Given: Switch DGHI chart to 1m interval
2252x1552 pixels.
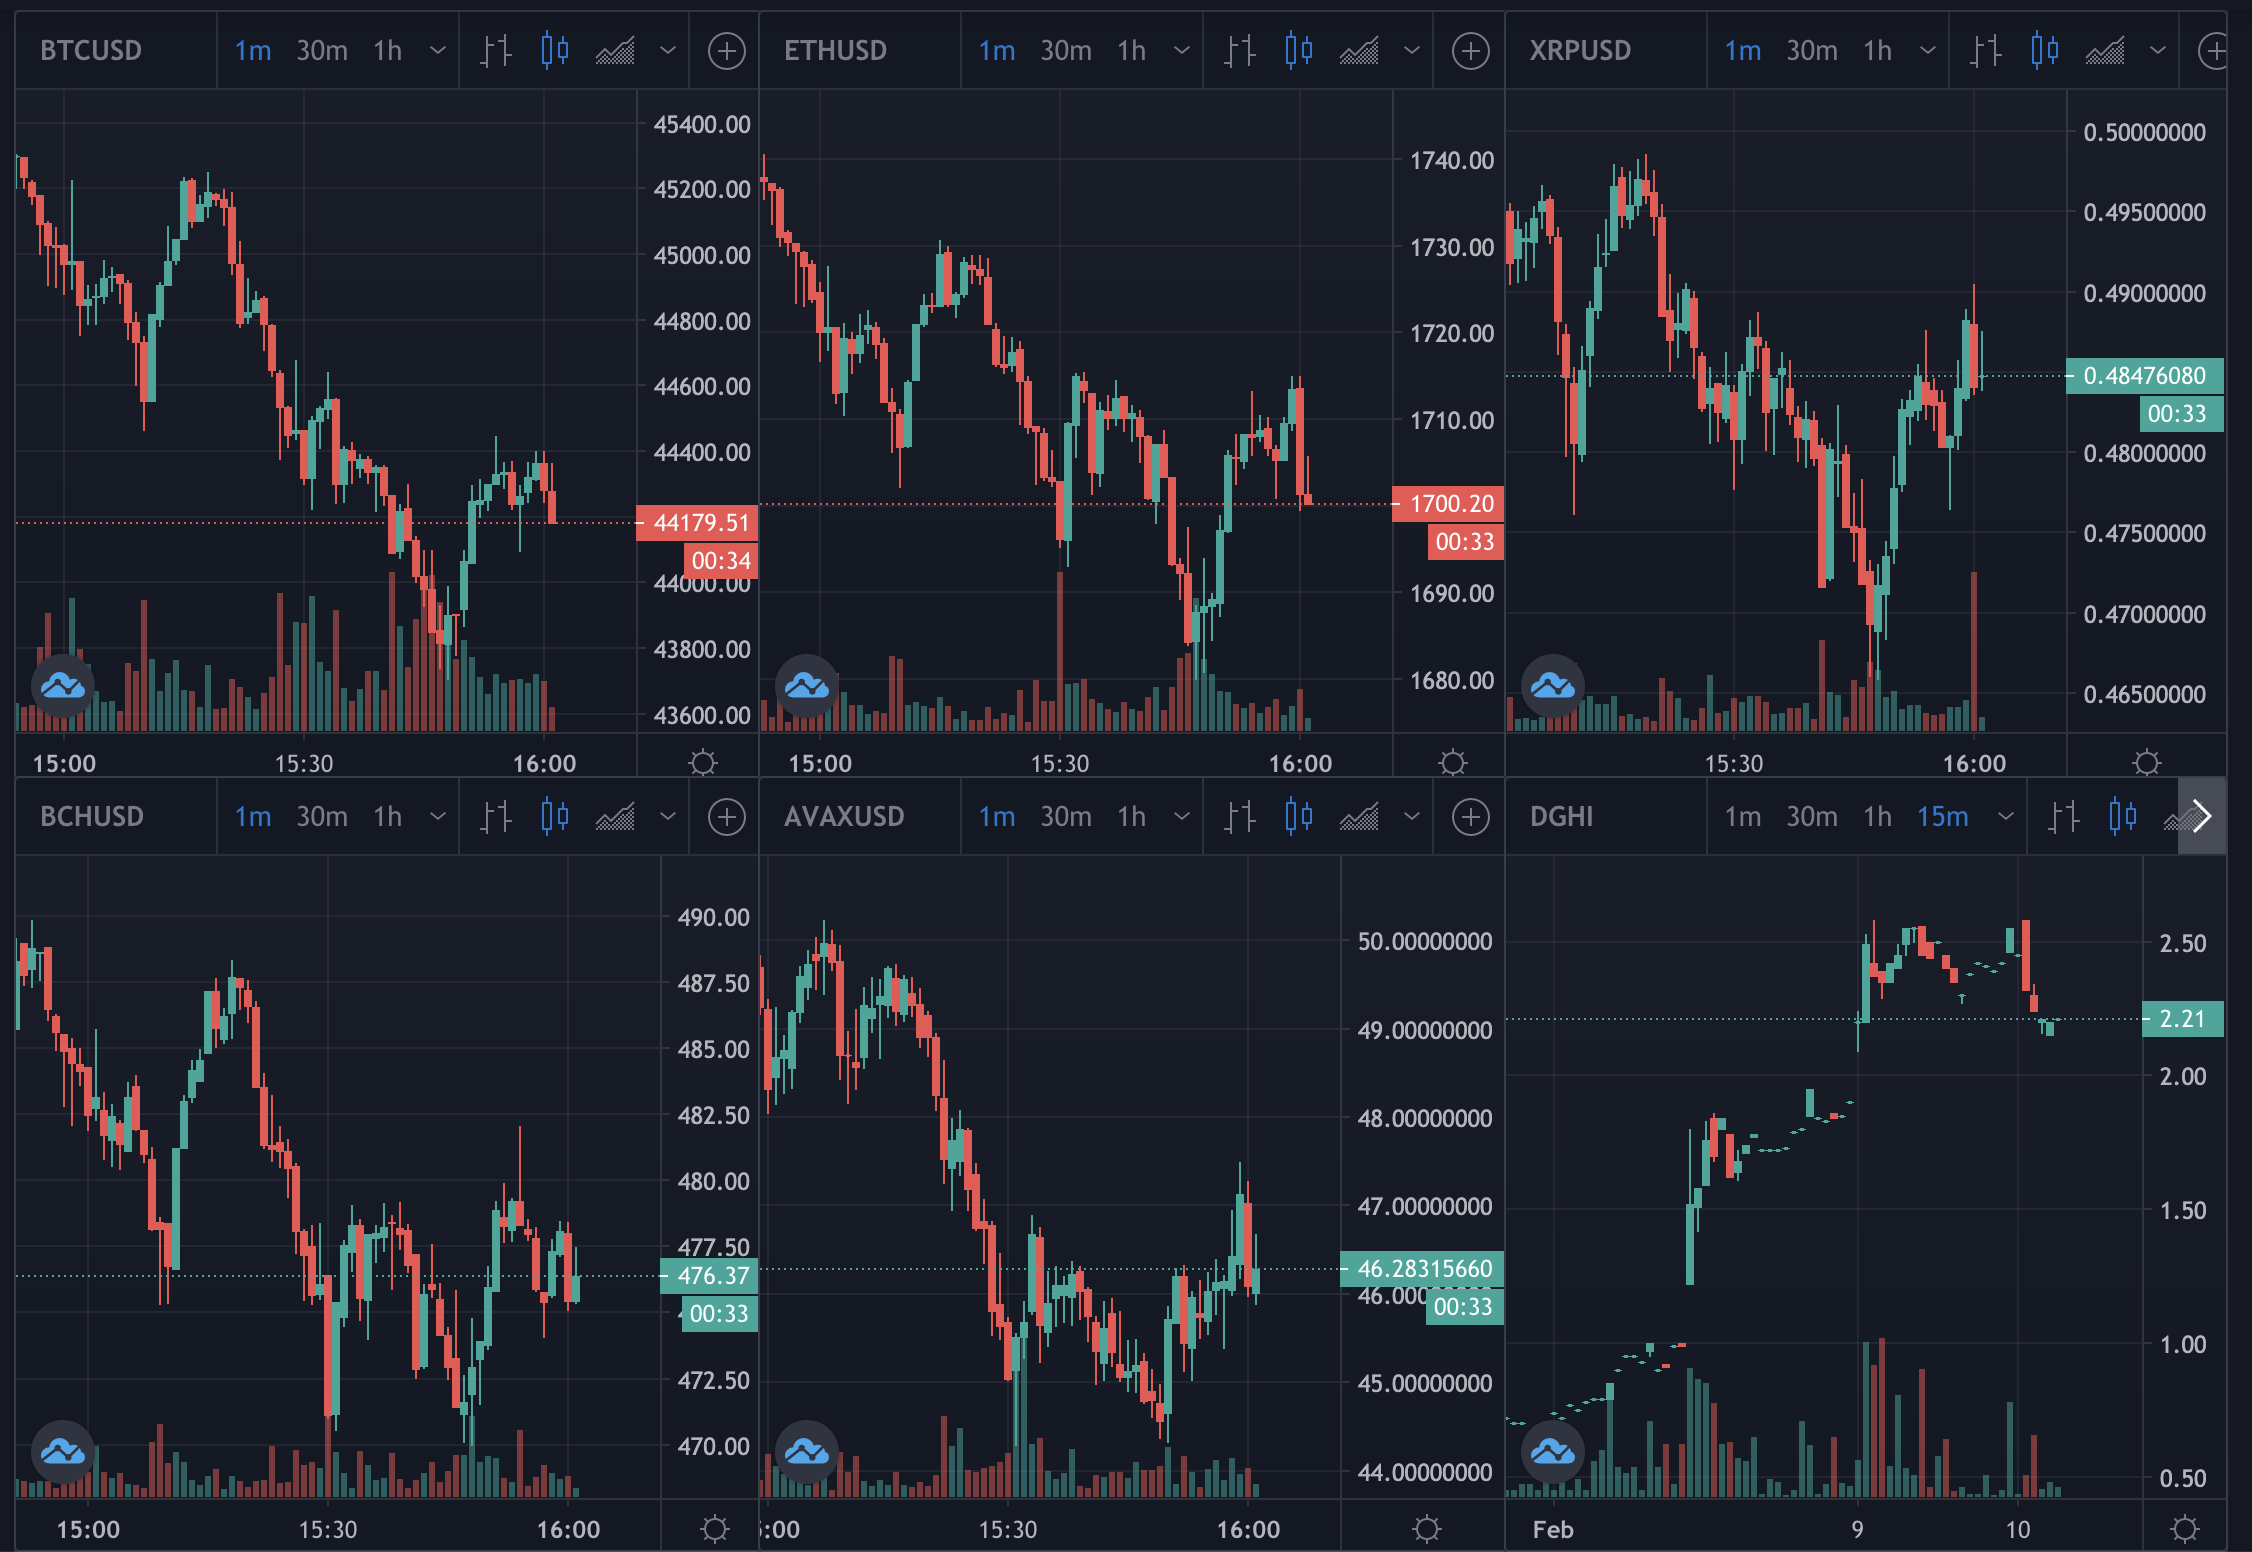Looking at the screenshot, I should 1743,817.
